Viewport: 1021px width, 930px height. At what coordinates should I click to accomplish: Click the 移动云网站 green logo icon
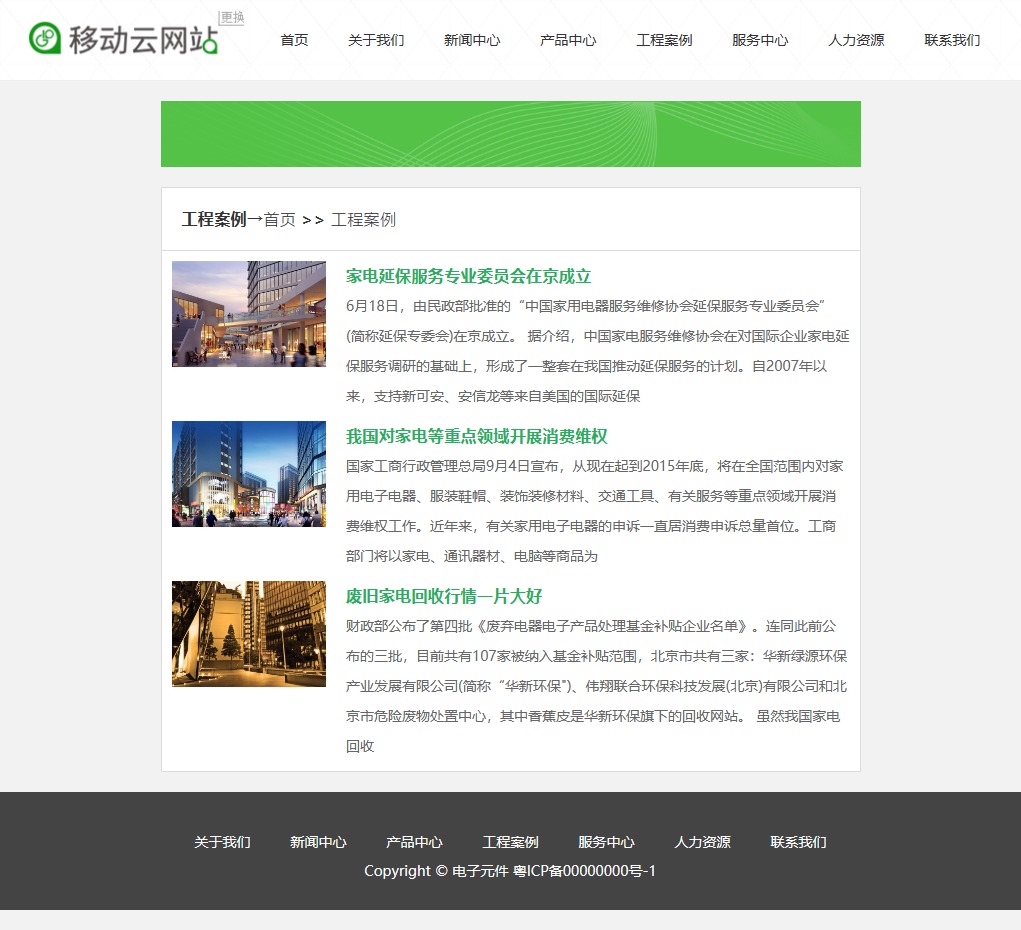45,39
